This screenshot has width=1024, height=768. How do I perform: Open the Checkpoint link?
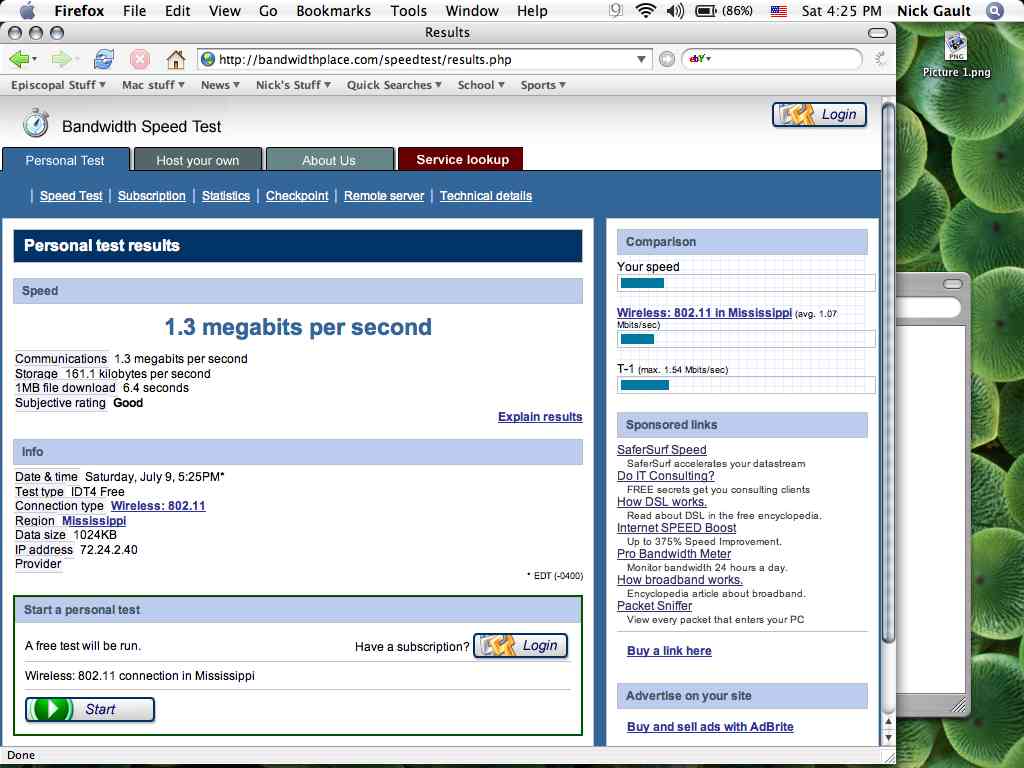(x=297, y=196)
